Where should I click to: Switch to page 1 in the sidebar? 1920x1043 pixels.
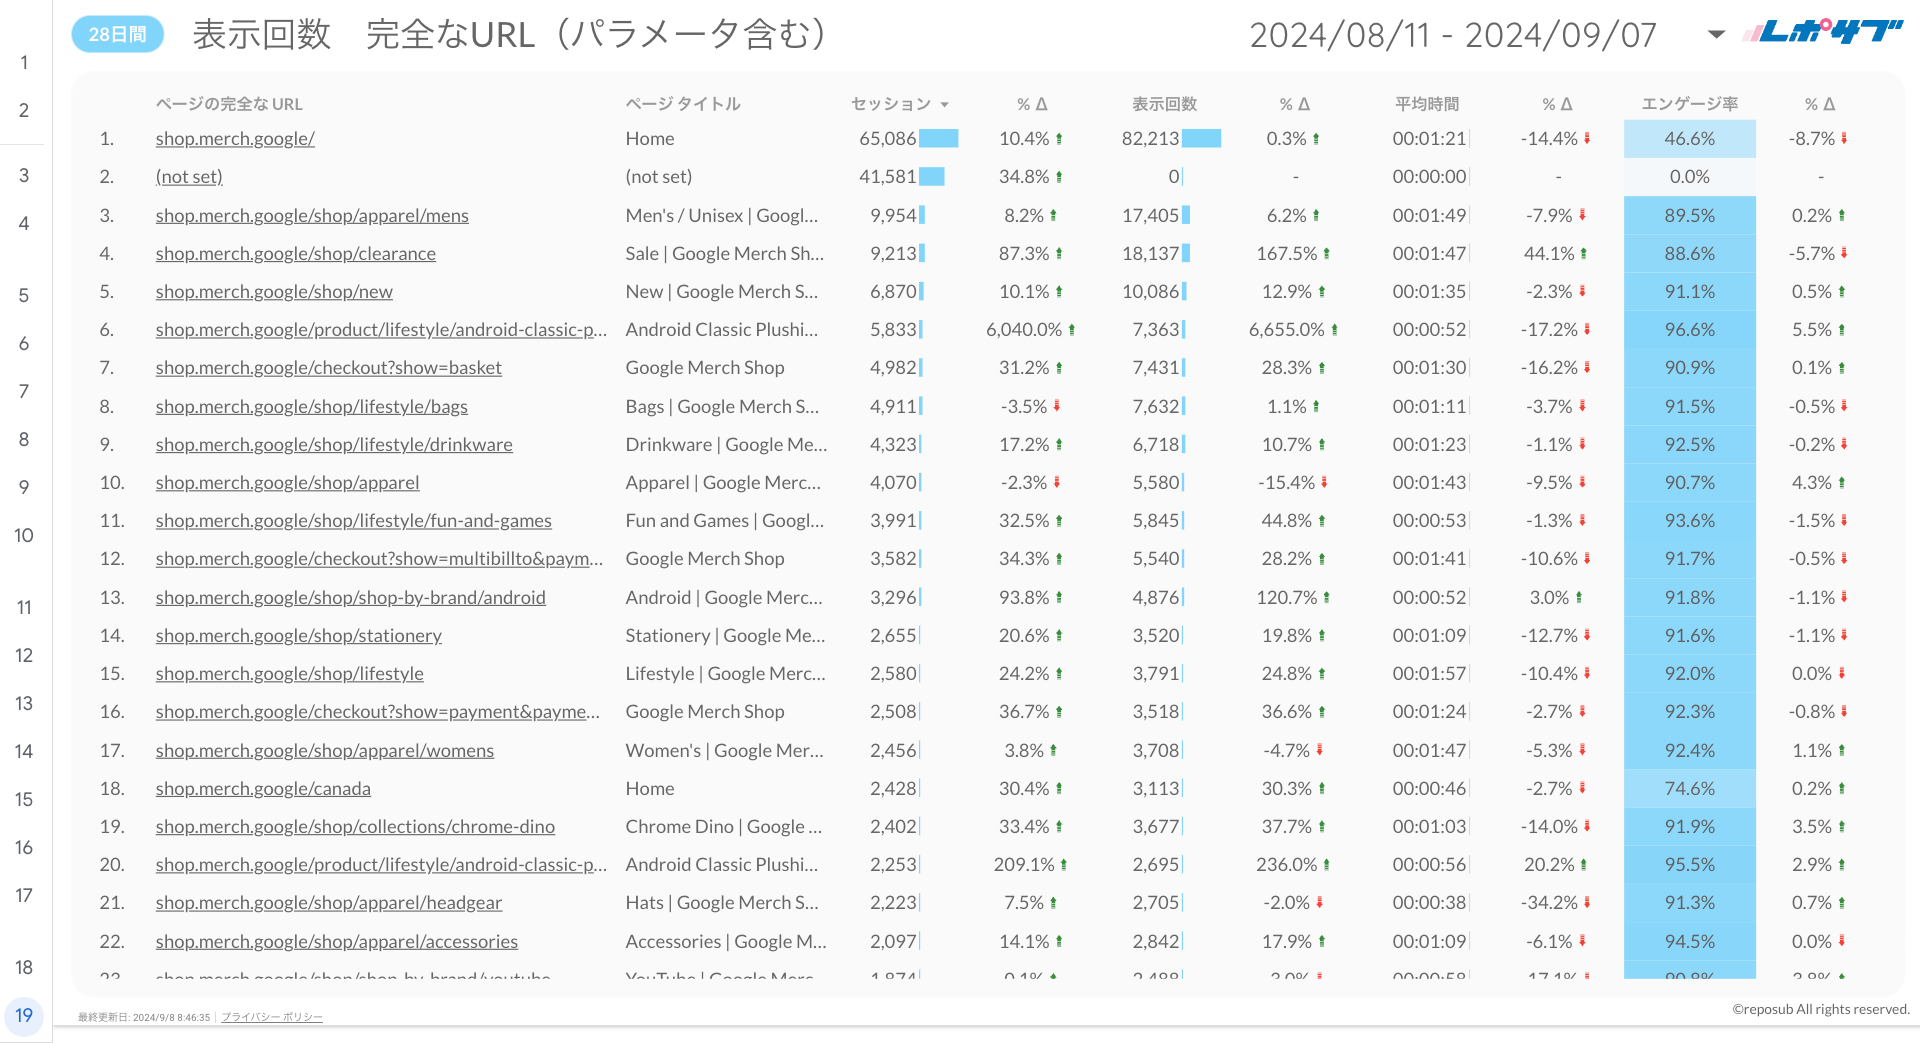tap(24, 62)
